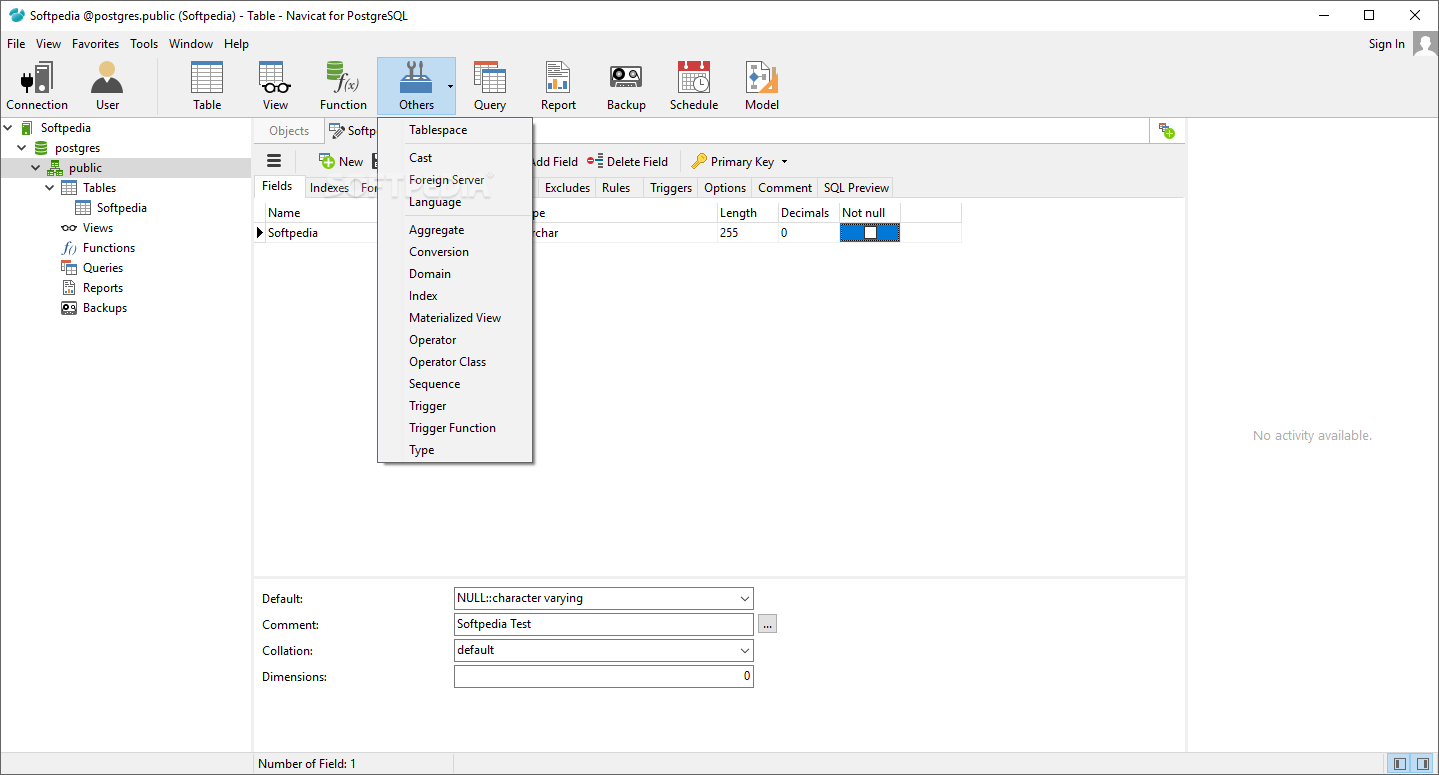Screen dimensions: 1439x775
Task: Switch to the Triggers tab
Action: [x=671, y=188]
